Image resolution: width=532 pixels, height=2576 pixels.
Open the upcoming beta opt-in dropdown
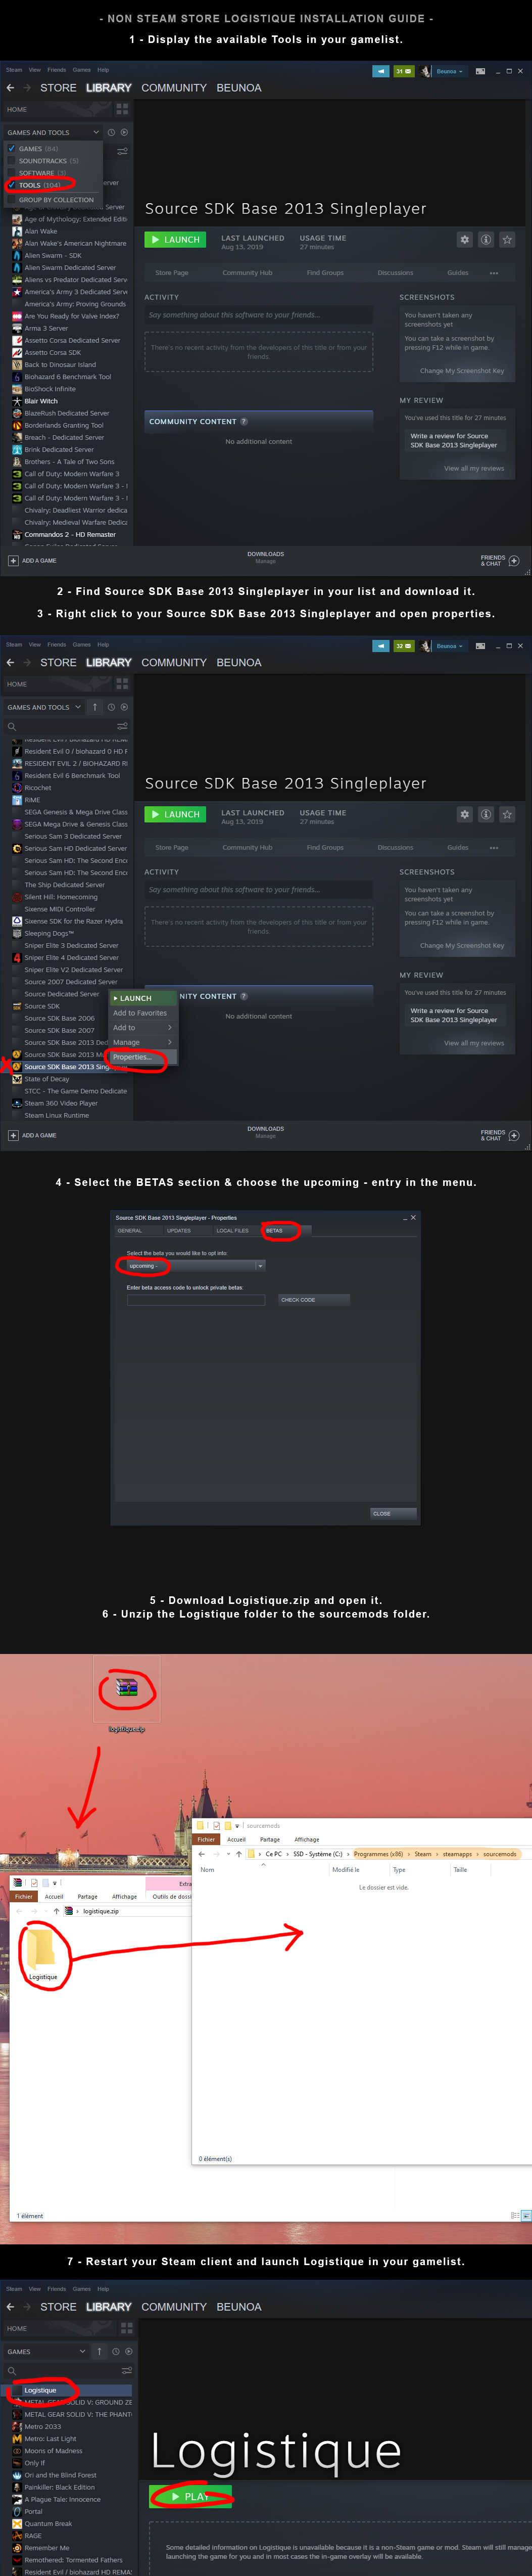pyautogui.click(x=195, y=1266)
